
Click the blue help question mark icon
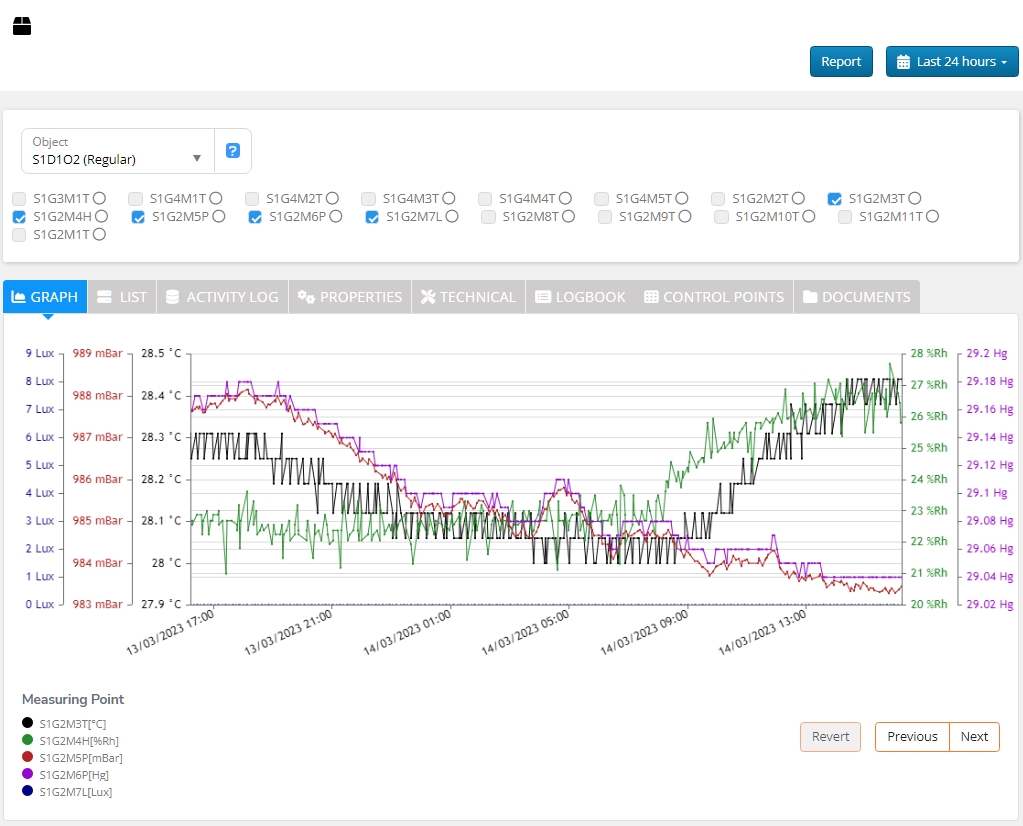[x=233, y=151]
